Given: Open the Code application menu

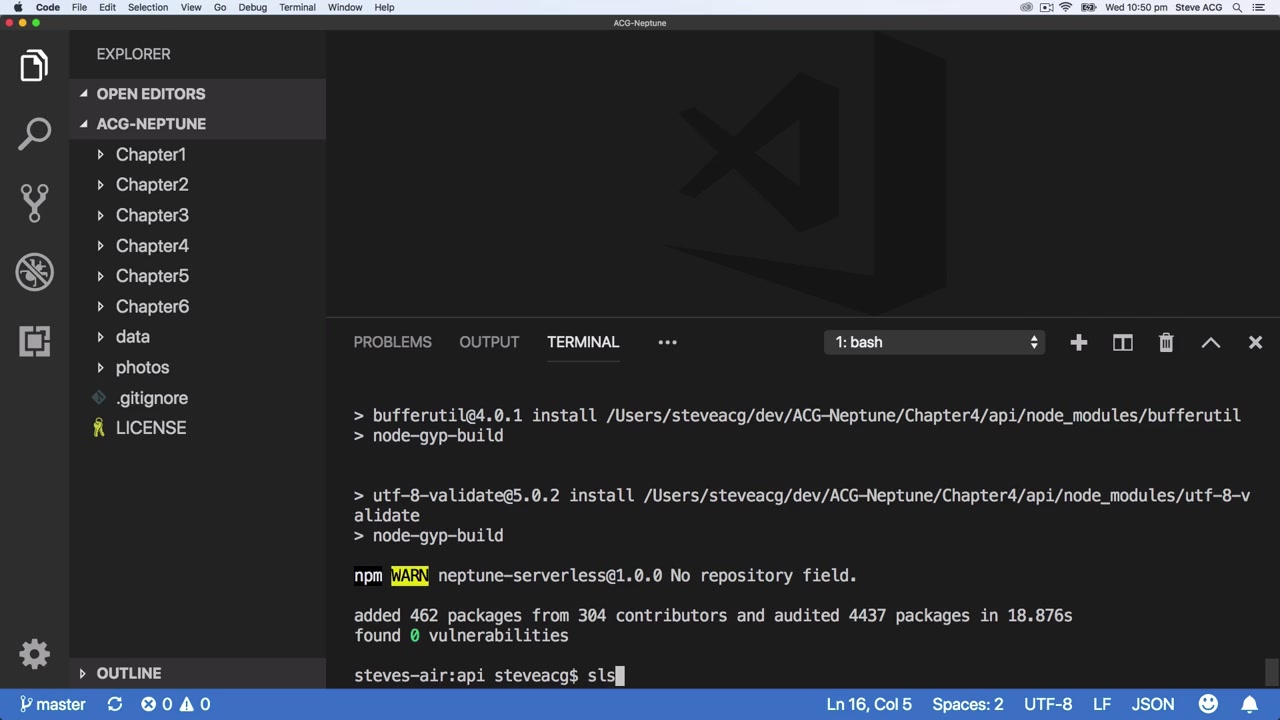Looking at the screenshot, I should pyautogui.click(x=48, y=7).
